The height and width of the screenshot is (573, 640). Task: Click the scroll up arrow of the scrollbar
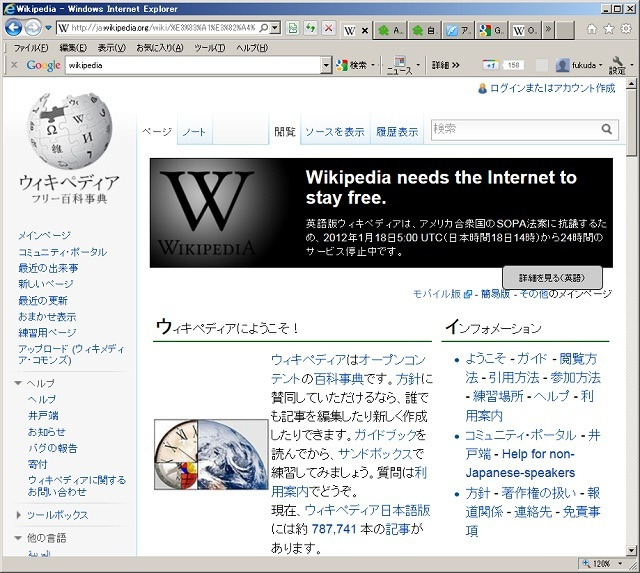click(x=631, y=84)
